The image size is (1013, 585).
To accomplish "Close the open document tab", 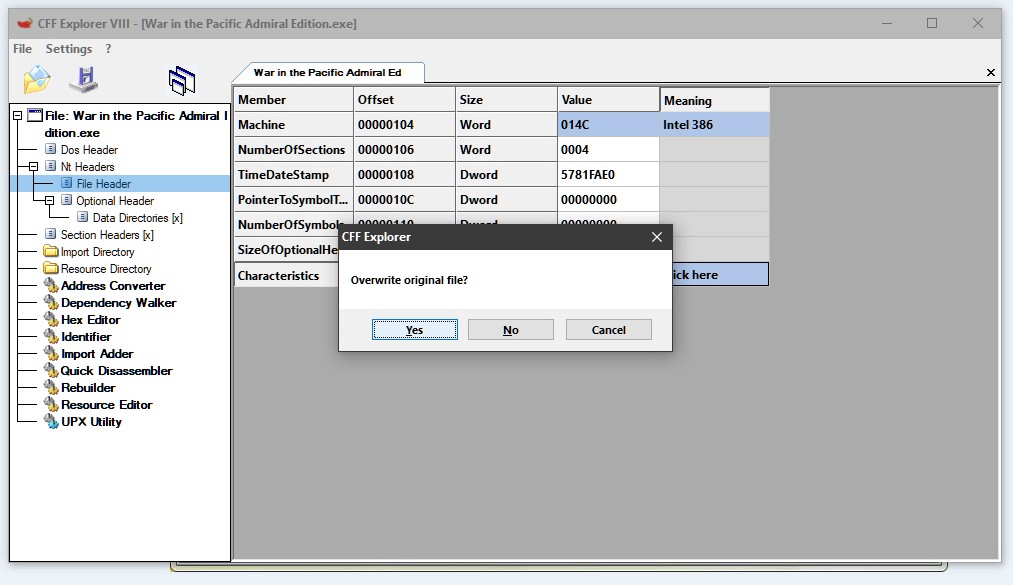I will coord(990,72).
